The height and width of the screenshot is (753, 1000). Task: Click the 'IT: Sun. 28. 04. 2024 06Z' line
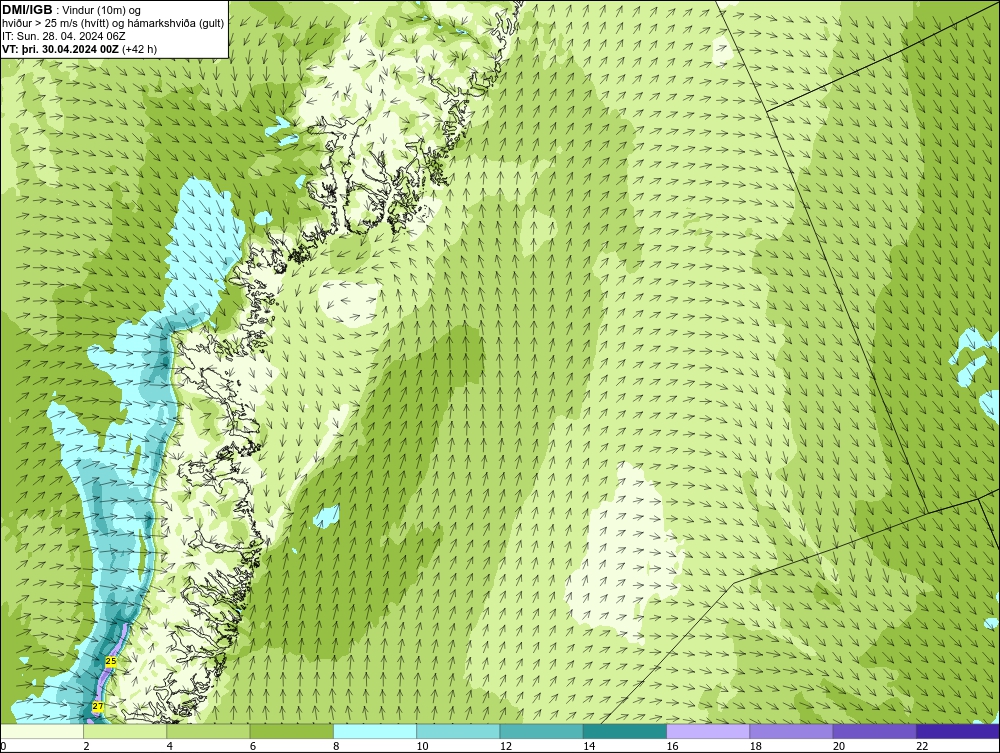tap(64, 36)
